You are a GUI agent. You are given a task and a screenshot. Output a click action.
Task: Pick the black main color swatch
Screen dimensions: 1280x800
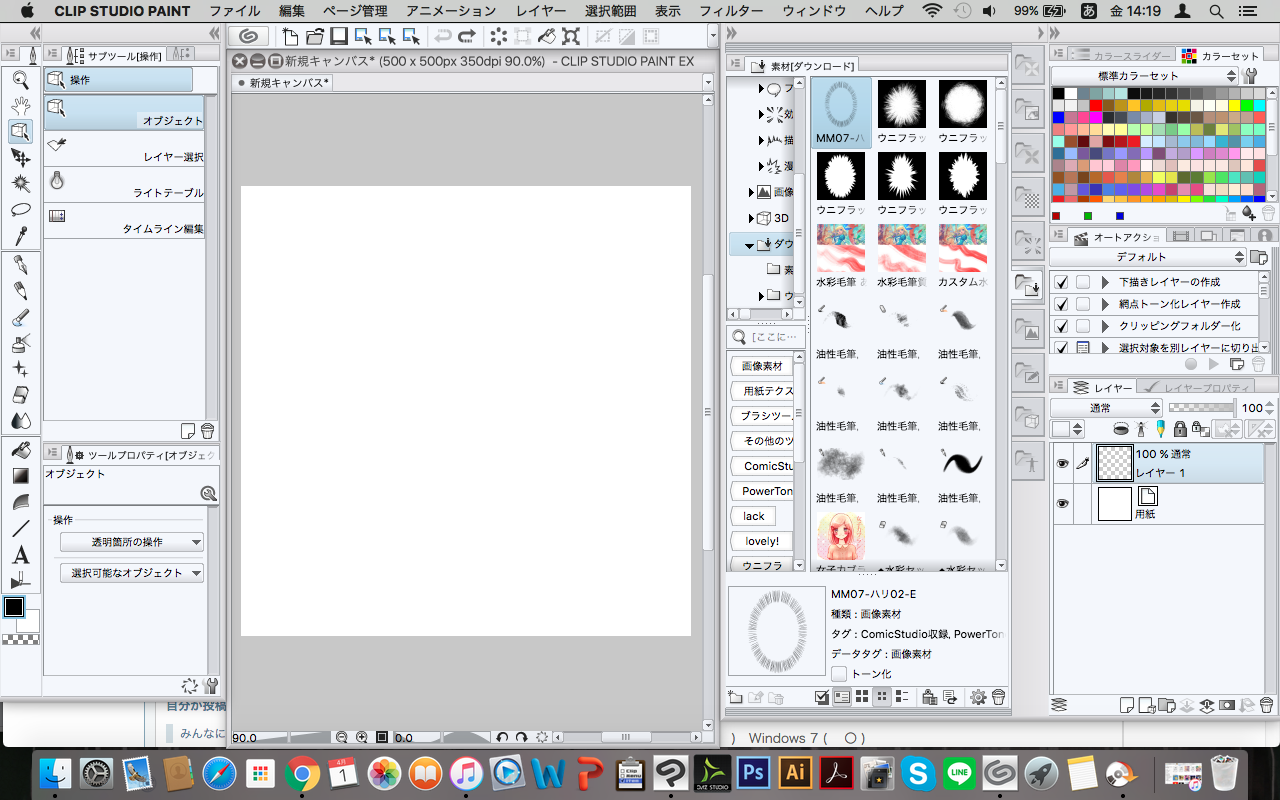(x=14, y=607)
